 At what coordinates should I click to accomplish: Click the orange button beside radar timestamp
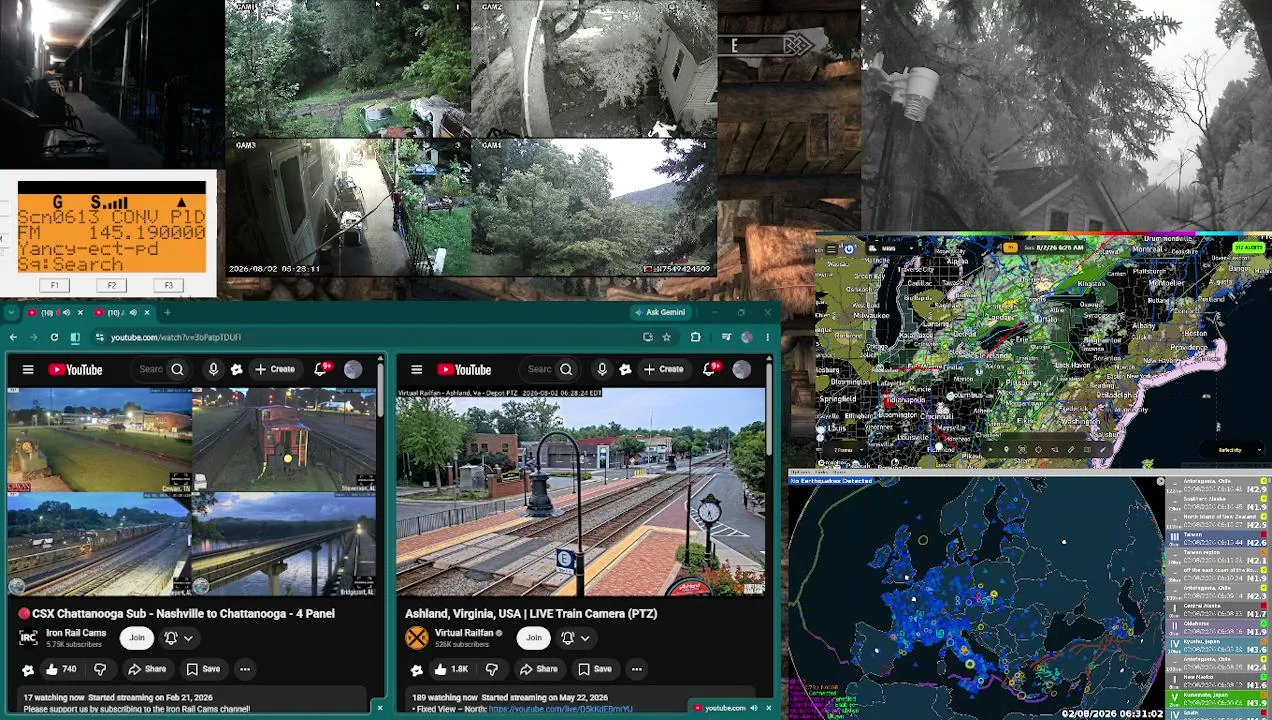(x=1010, y=248)
